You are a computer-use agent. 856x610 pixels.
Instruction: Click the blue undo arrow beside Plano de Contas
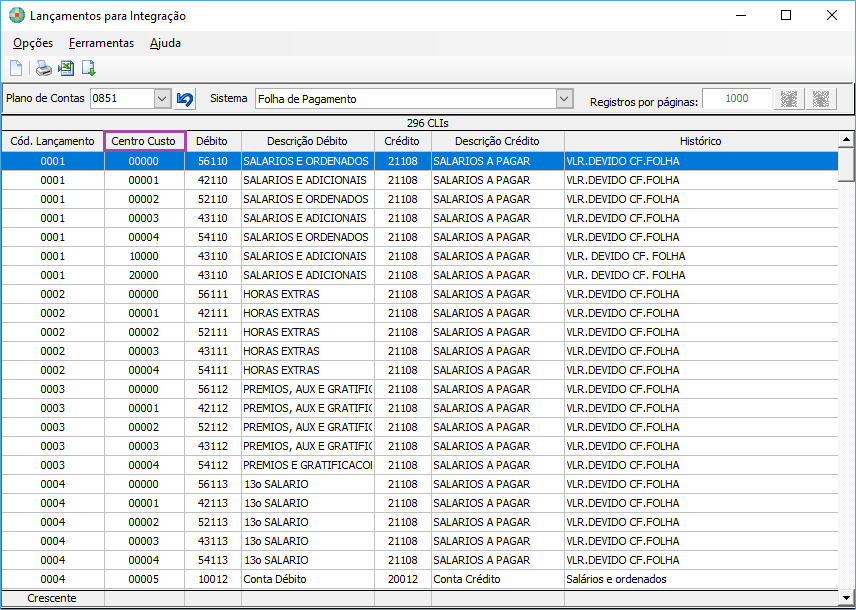tap(185, 99)
